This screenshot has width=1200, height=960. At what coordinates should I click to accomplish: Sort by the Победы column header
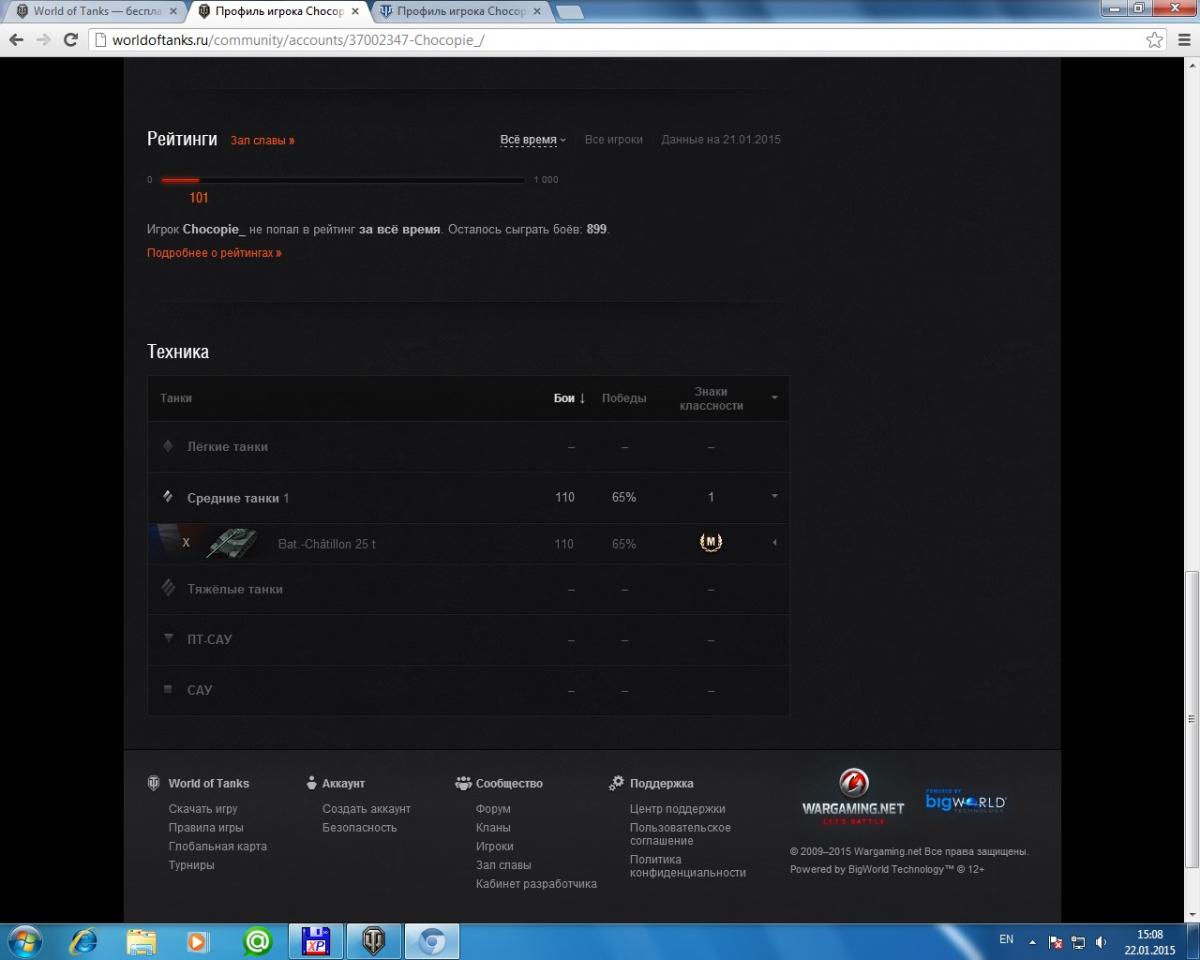(624, 398)
